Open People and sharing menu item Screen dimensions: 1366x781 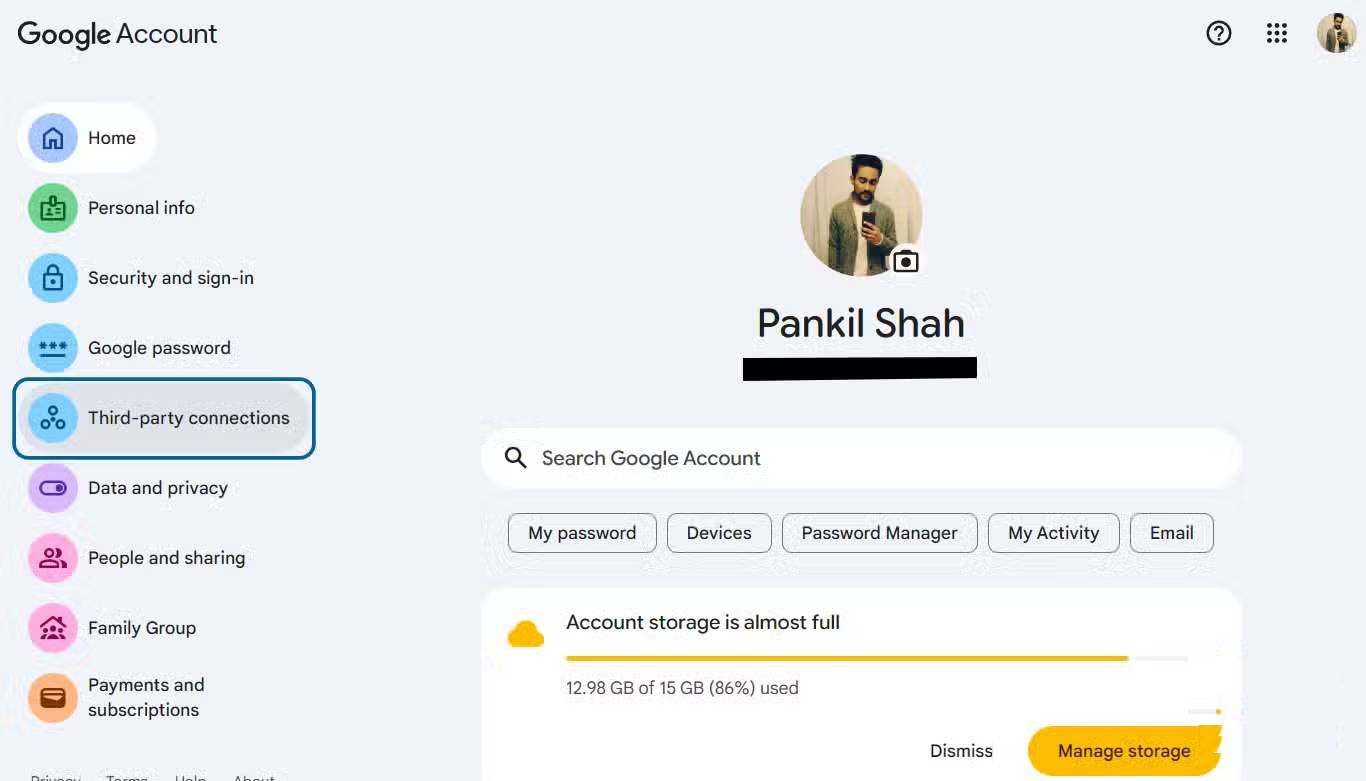tap(166, 558)
